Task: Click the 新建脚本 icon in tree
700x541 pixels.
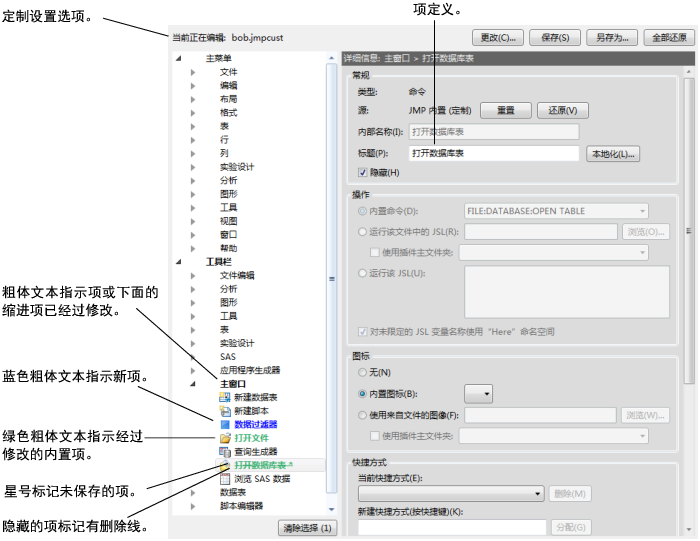Action: 225,411
